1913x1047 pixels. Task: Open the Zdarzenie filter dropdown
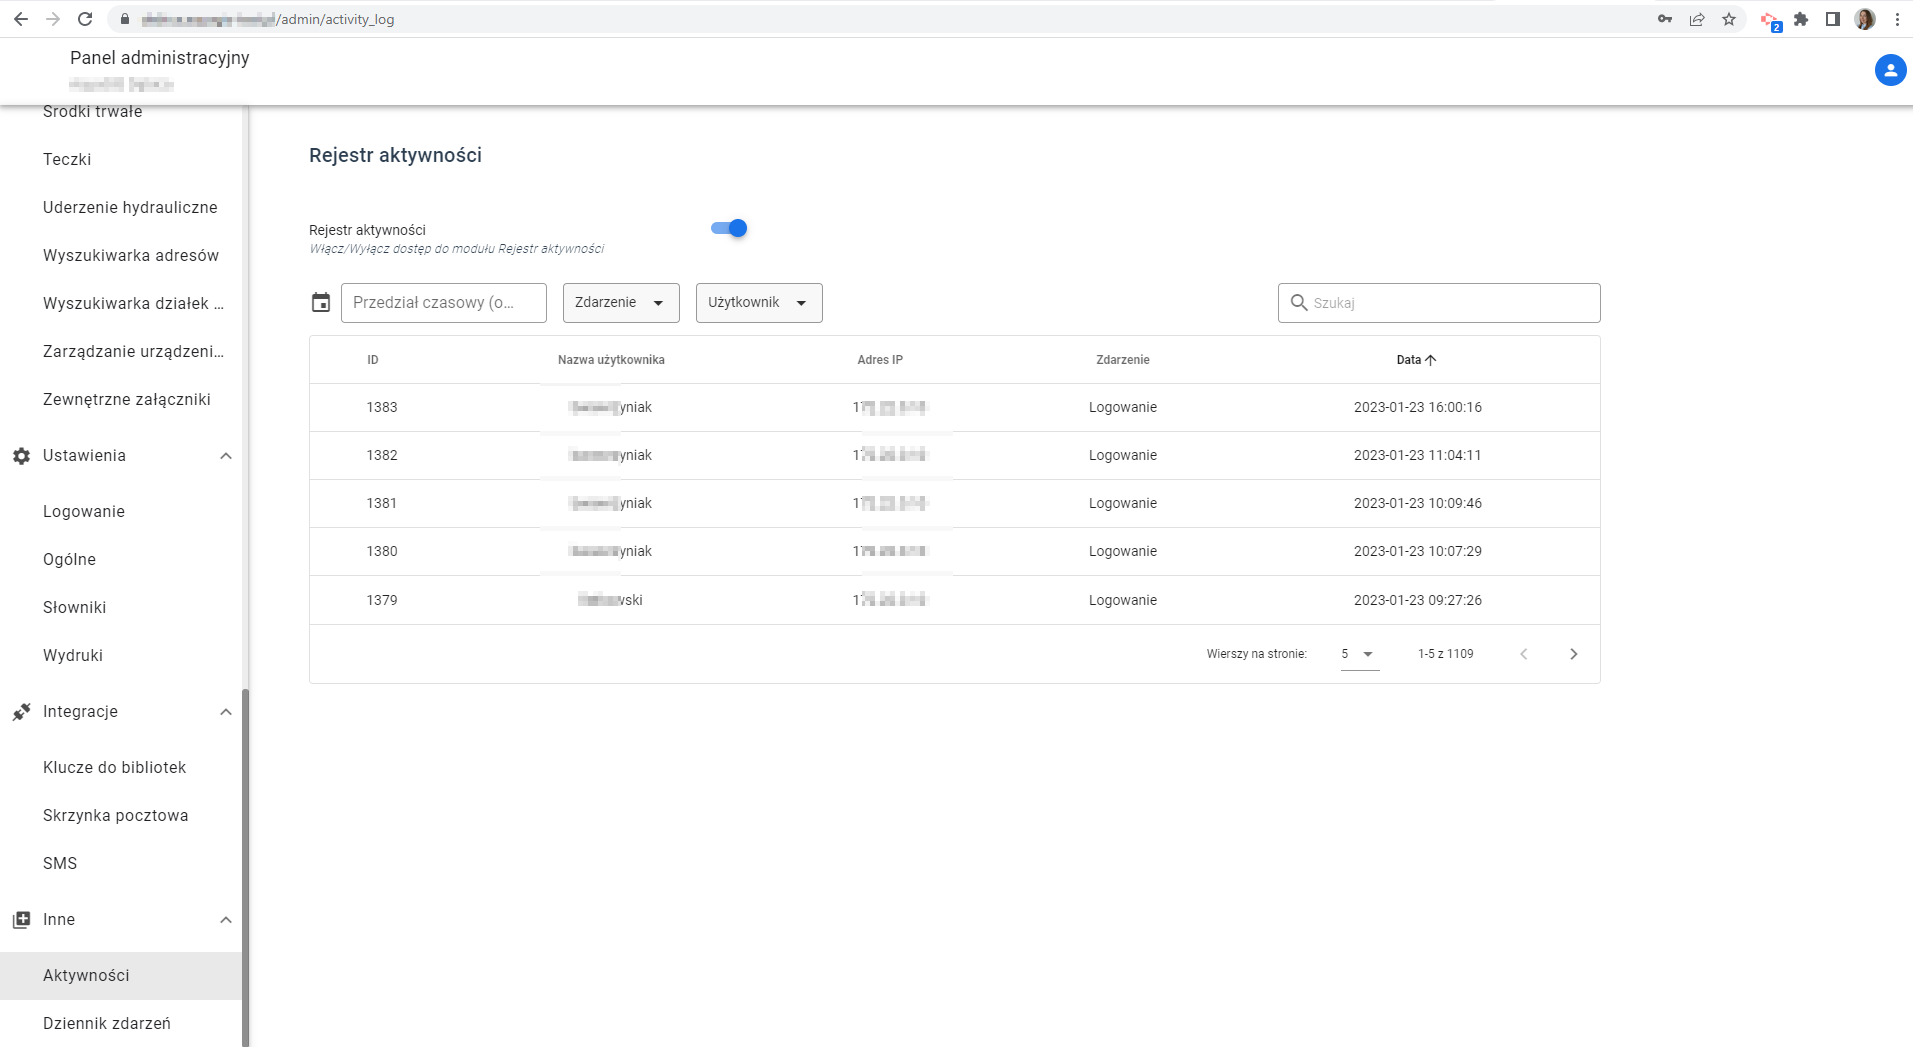tap(621, 303)
